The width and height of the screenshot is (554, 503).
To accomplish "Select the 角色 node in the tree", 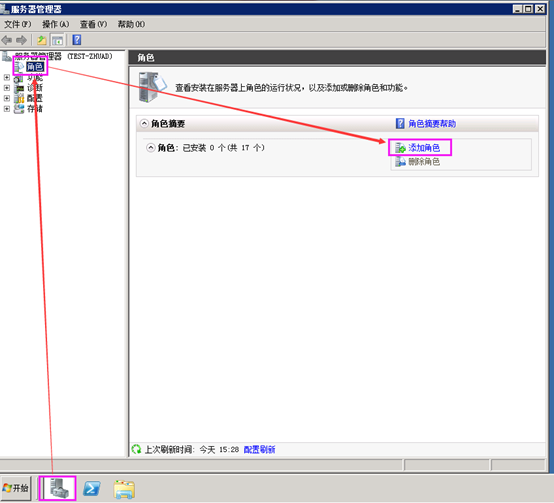I will (x=35, y=67).
